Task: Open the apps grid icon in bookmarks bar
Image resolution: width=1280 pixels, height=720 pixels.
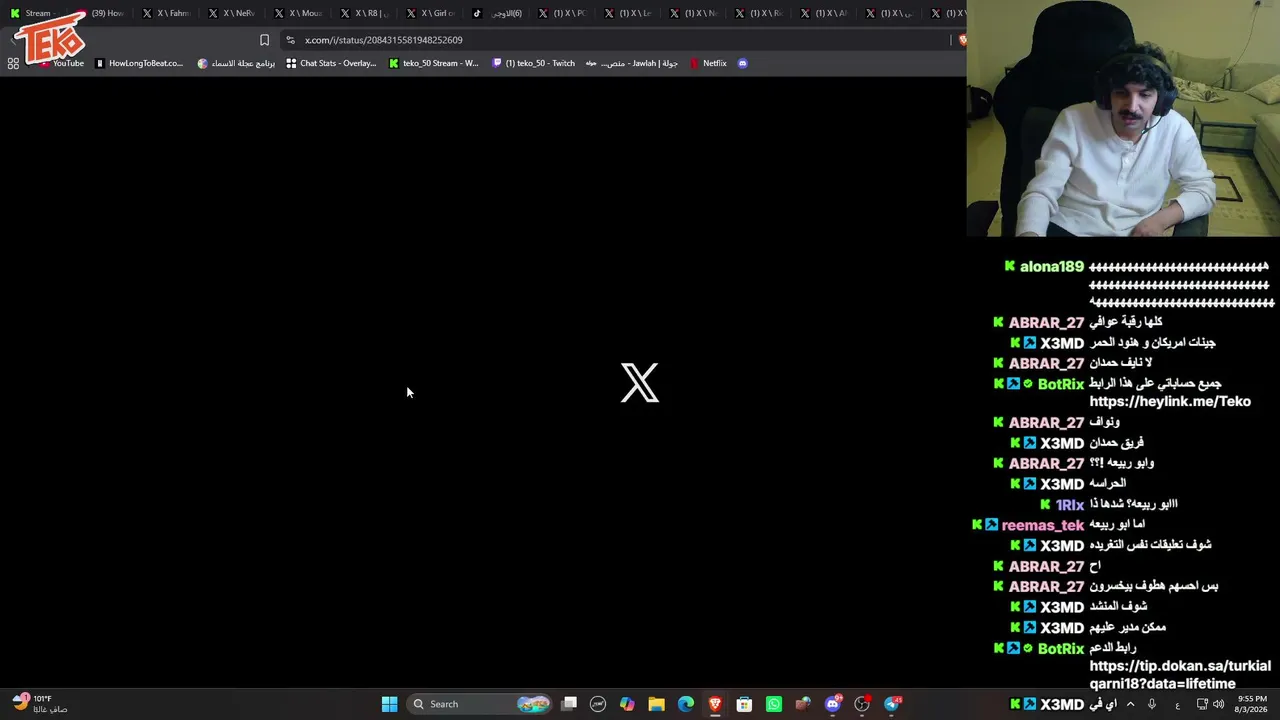Action: 13,63
